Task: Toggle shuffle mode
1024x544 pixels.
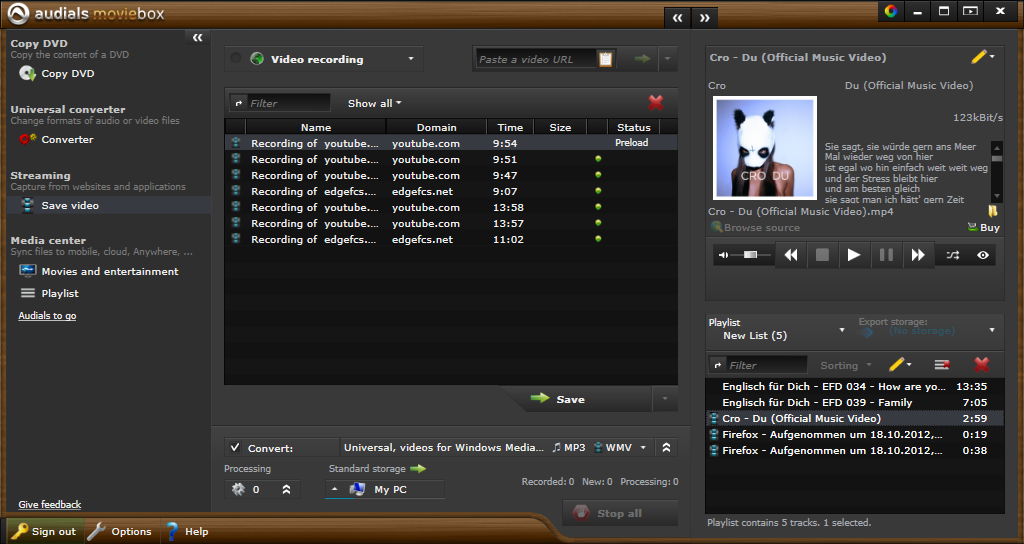Action: coord(953,255)
